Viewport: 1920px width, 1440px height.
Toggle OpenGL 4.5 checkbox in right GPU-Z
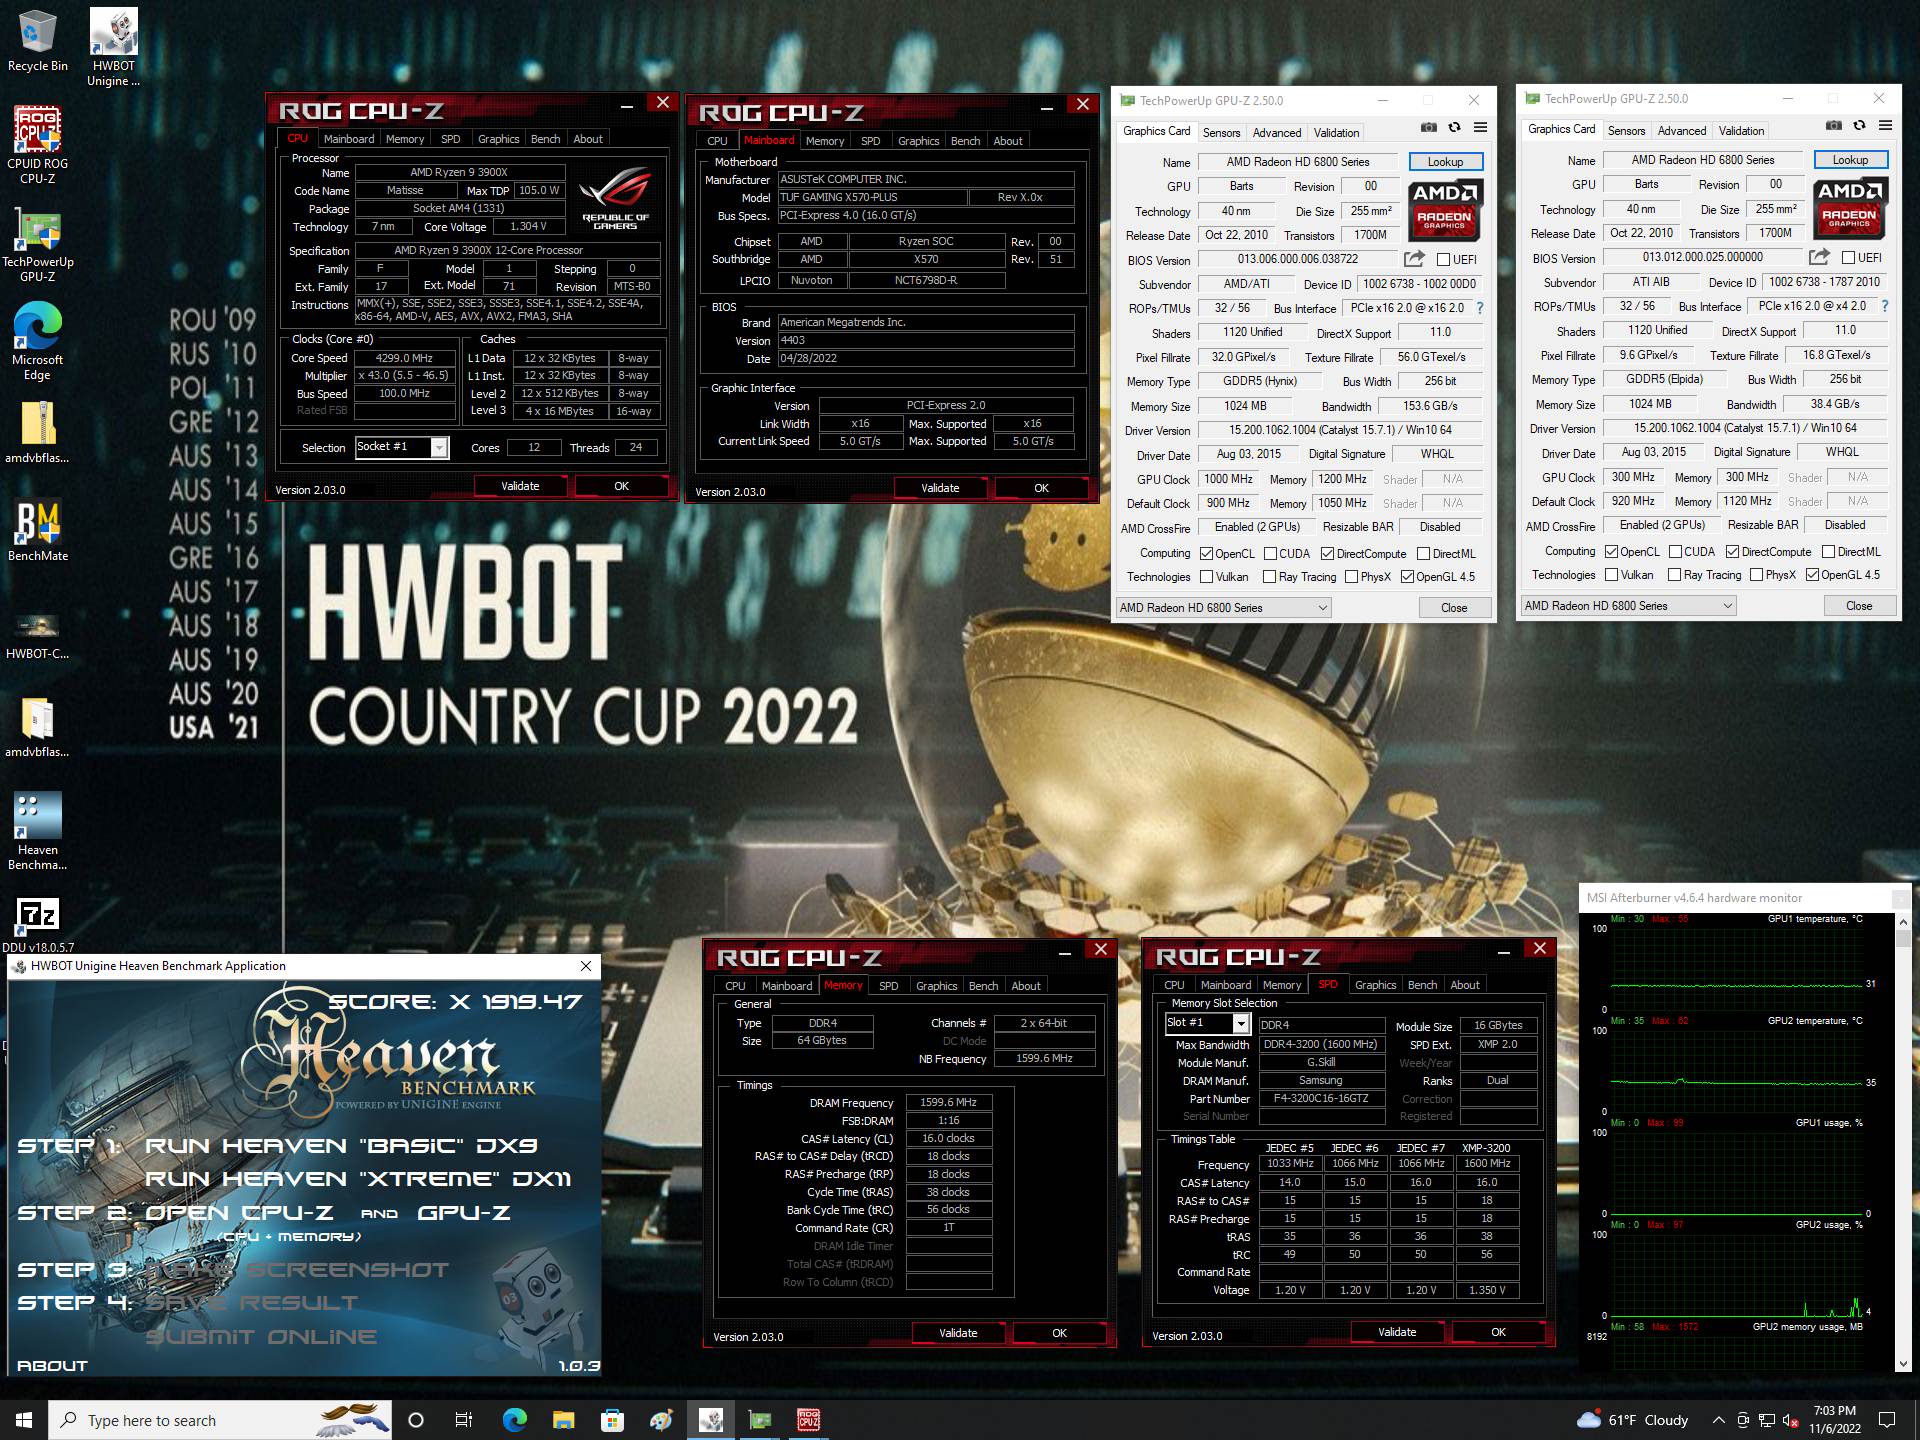[x=1812, y=575]
